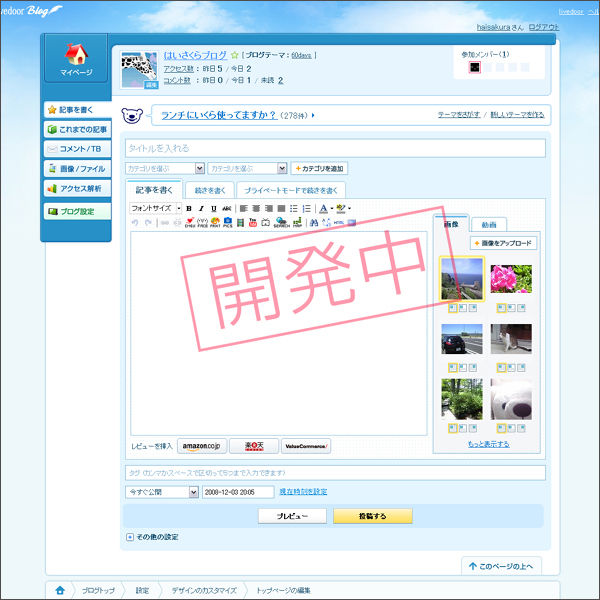600x600 pixels.
Task: Open the PAINT palette tool
Action: coord(215,222)
